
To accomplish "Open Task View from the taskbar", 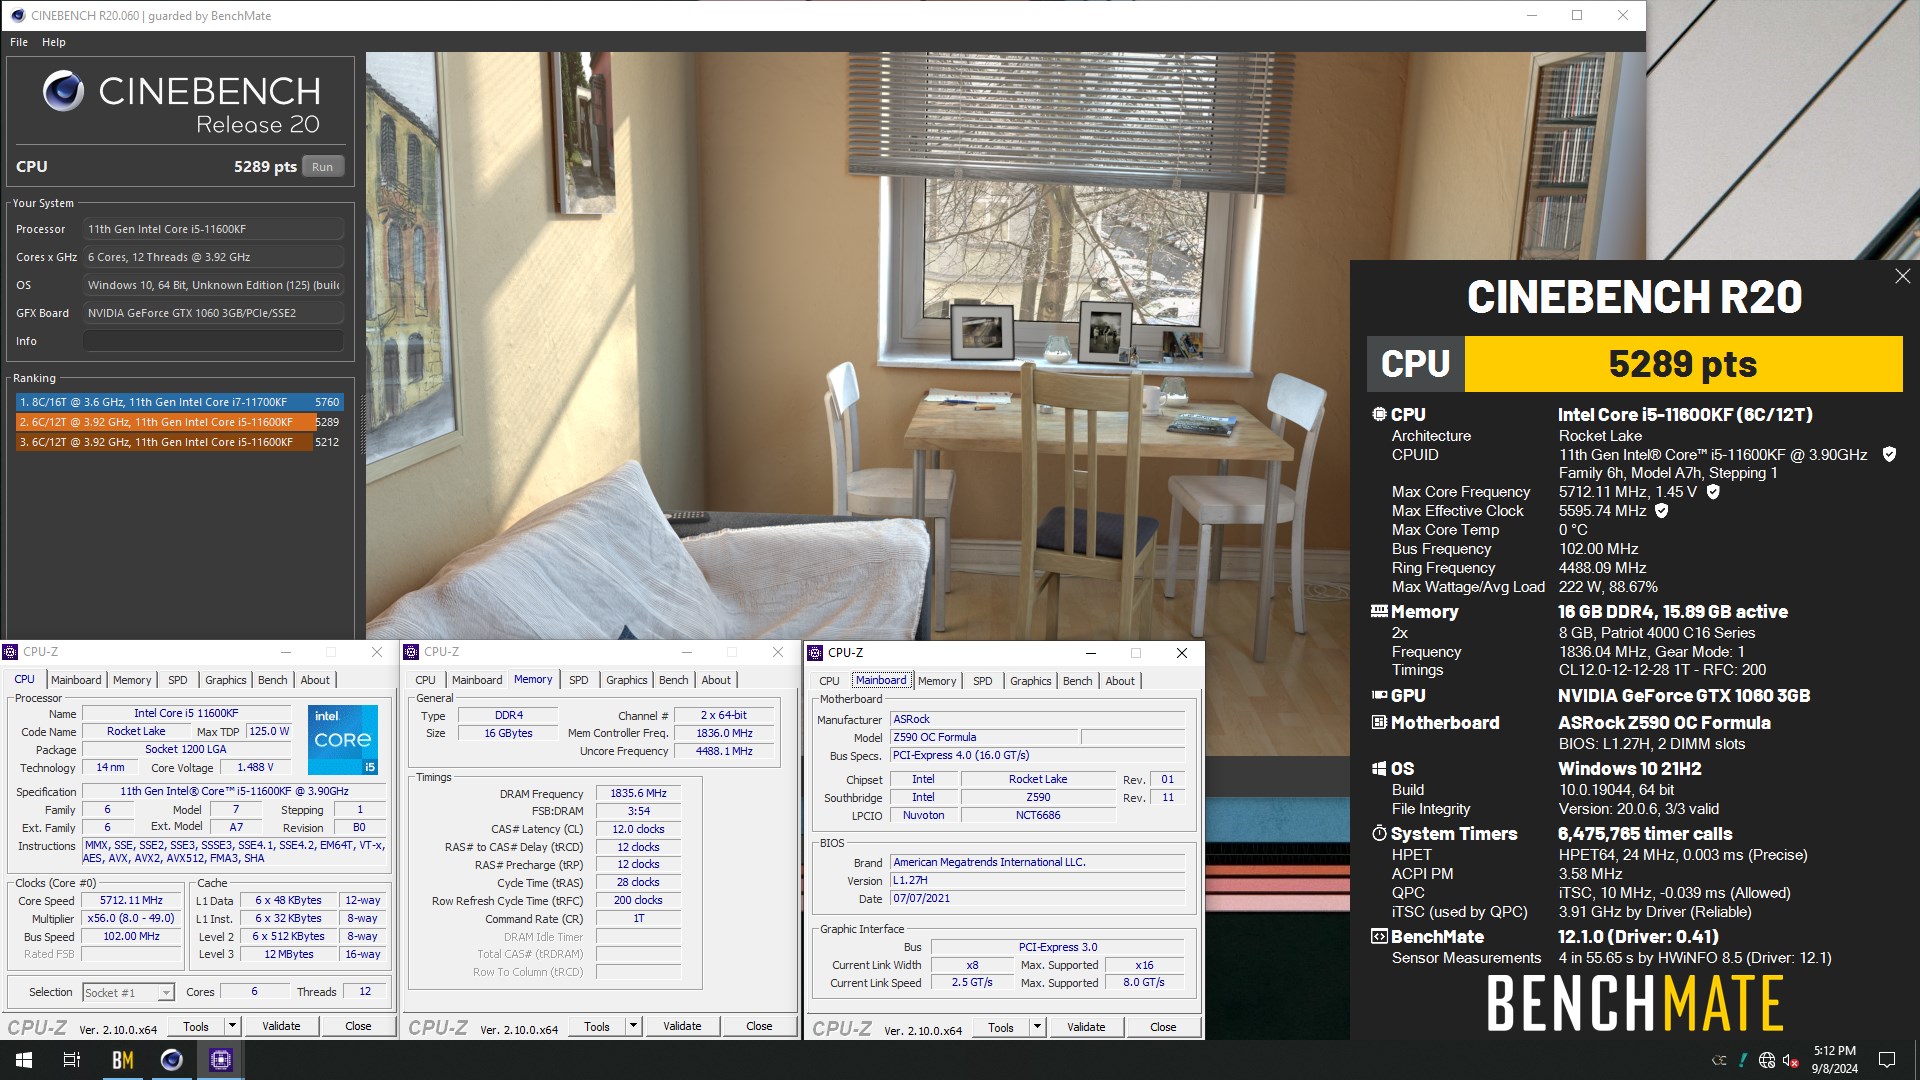I will (72, 1060).
